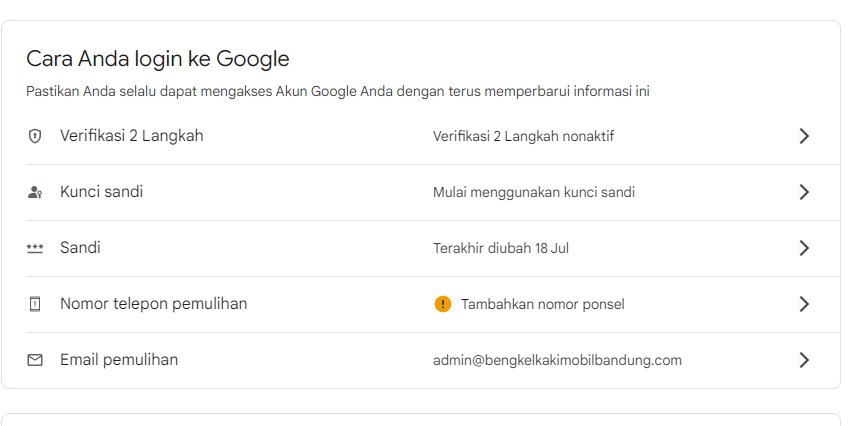This screenshot has height=426, width=851.
Task: Click the Terakhir diubah 18 Jul status
Action: click(501, 248)
